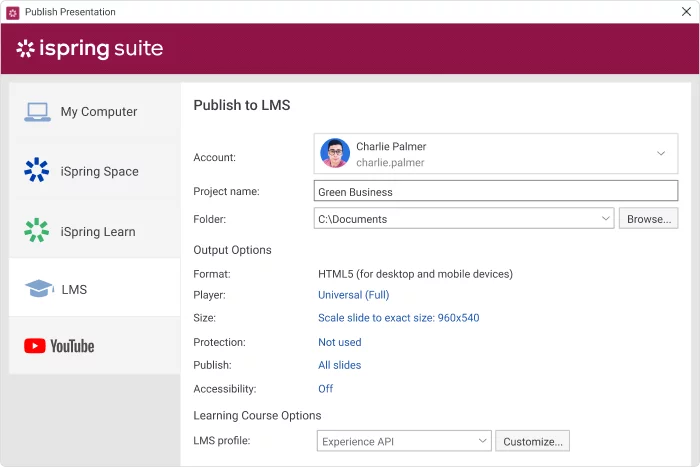Image resolution: width=700 pixels, height=467 pixels.
Task: Open the LMS profile Experience API dropdown
Action: (404, 441)
